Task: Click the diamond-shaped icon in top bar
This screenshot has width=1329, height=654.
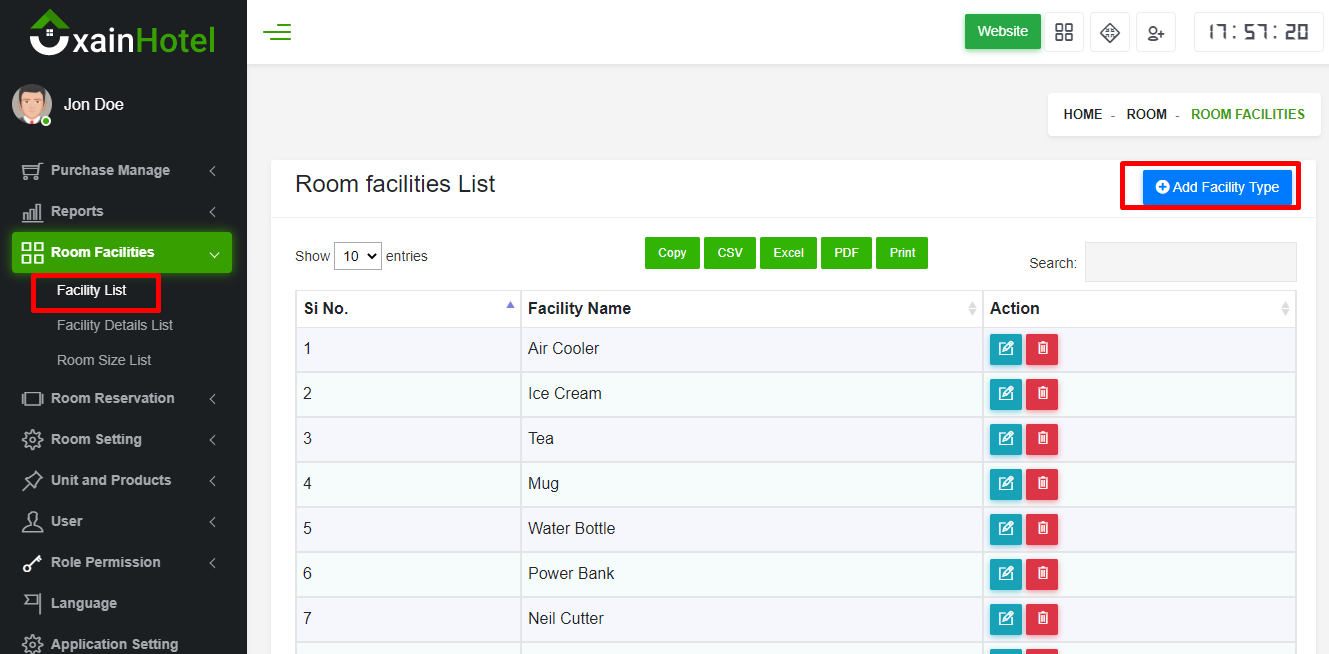Action: [1110, 32]
